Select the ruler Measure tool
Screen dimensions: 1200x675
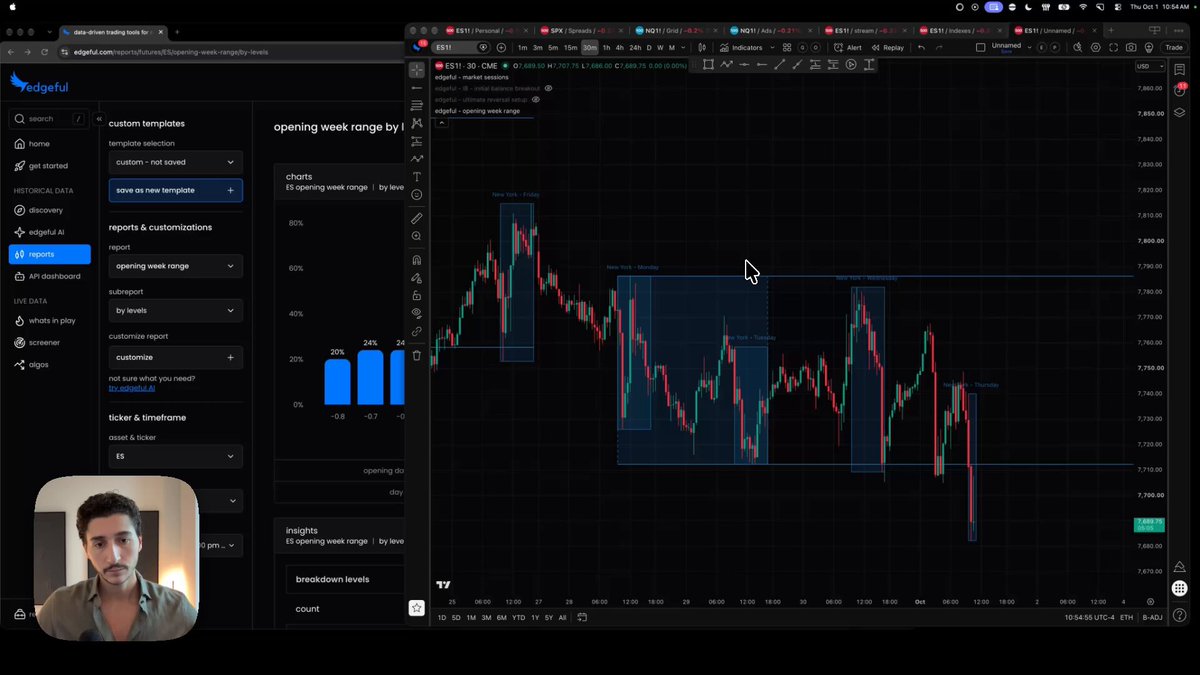(417, 218)
